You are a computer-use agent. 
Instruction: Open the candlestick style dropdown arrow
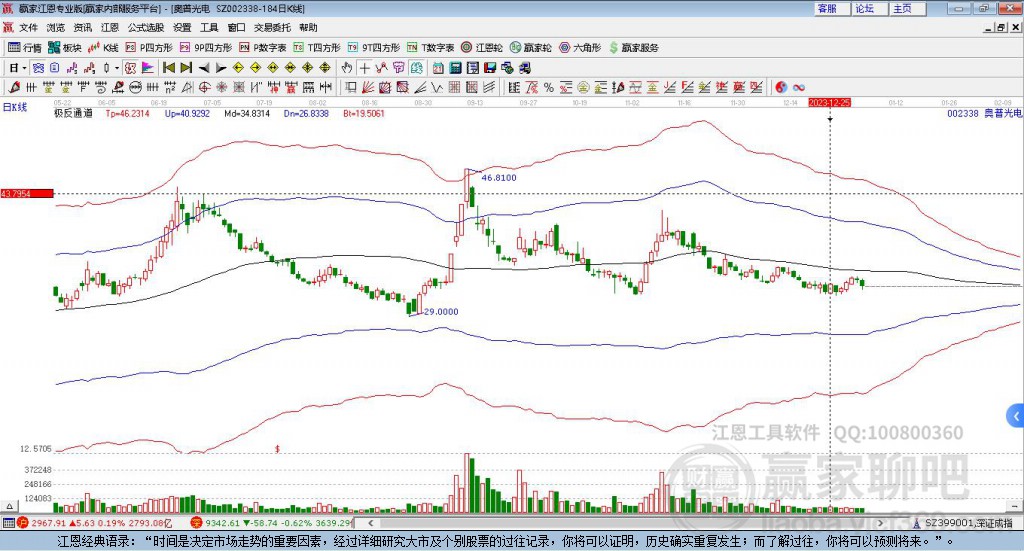click(x=117, y=68)
